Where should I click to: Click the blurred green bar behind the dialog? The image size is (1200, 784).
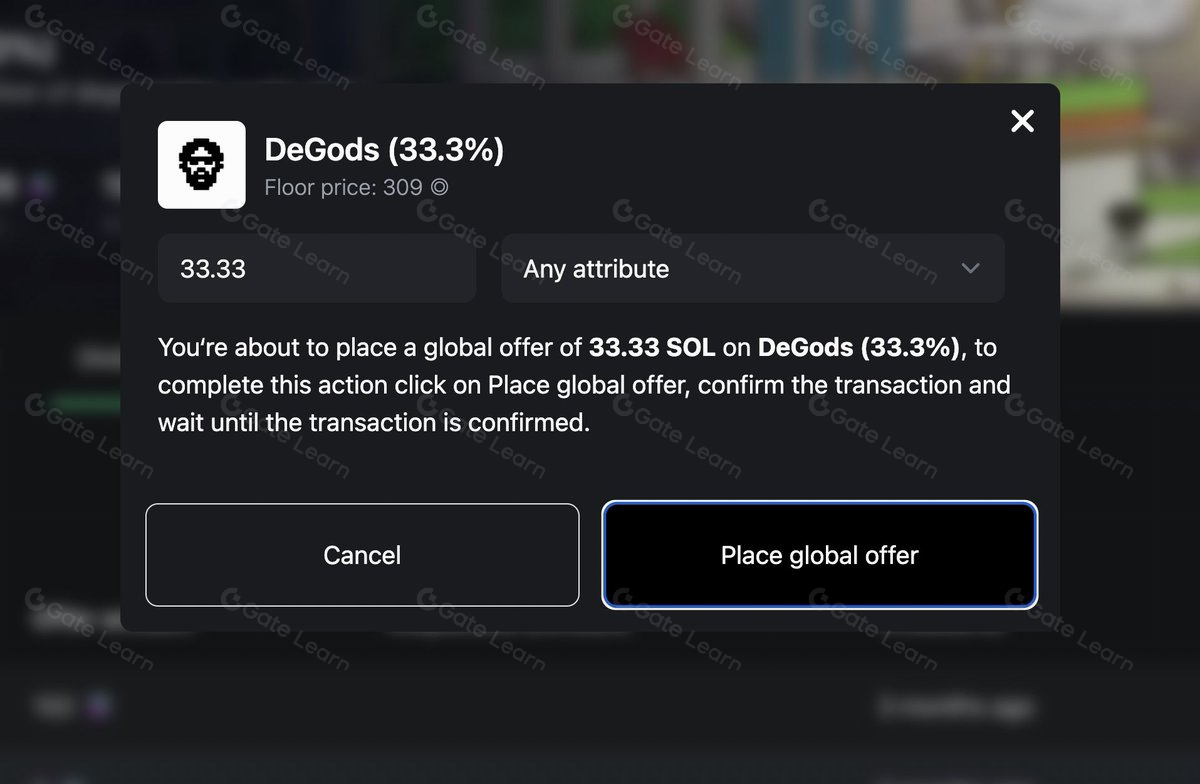tap(85, 402)
